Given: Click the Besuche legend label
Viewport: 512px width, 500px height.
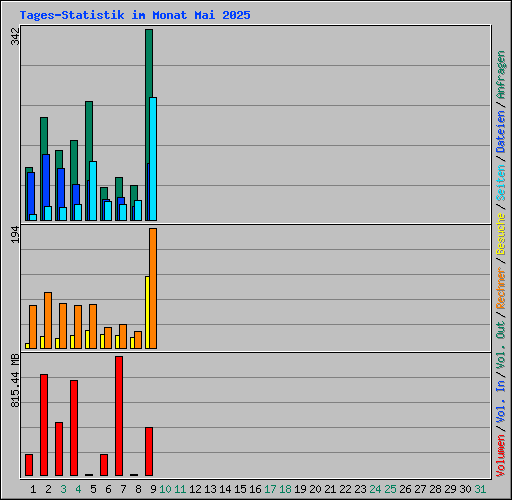Looking at the screenshot, I should click(x=501, y=234).
